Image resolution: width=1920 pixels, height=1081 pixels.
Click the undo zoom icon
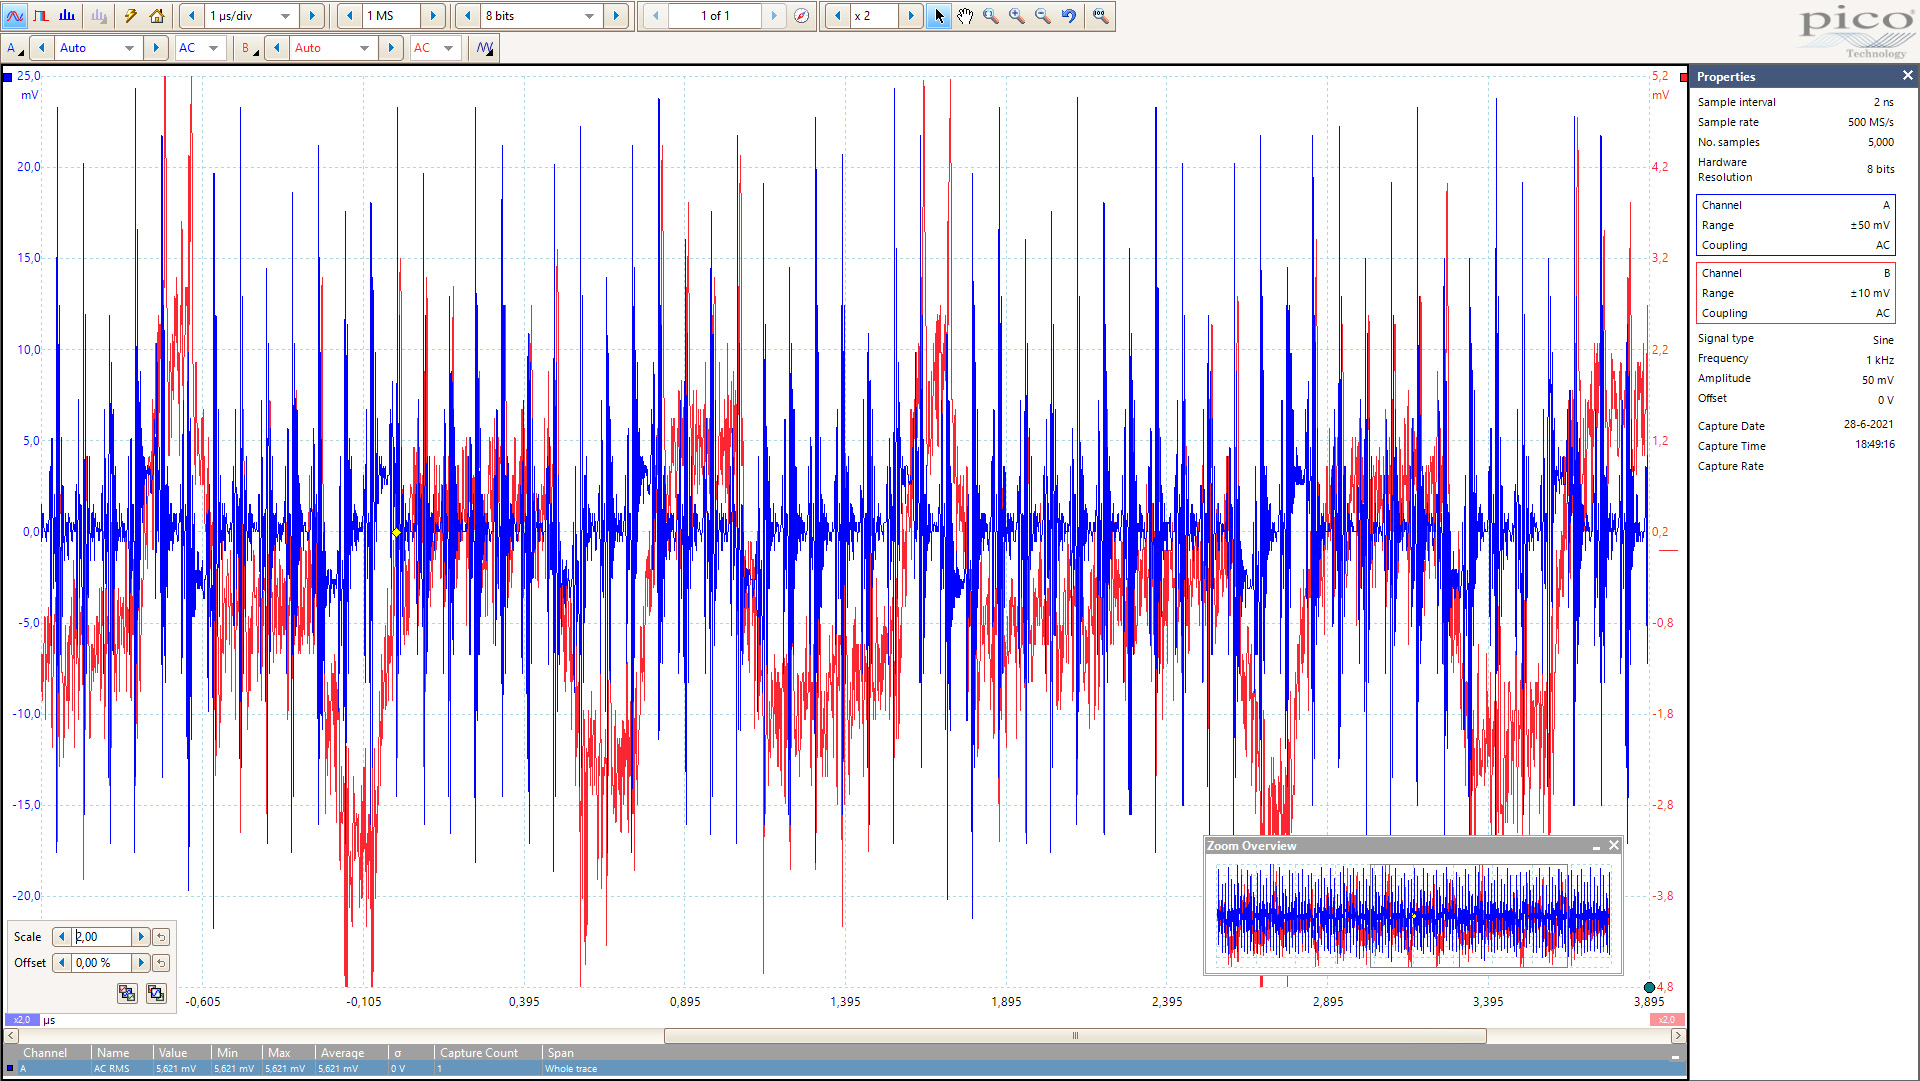point(1069,16)
